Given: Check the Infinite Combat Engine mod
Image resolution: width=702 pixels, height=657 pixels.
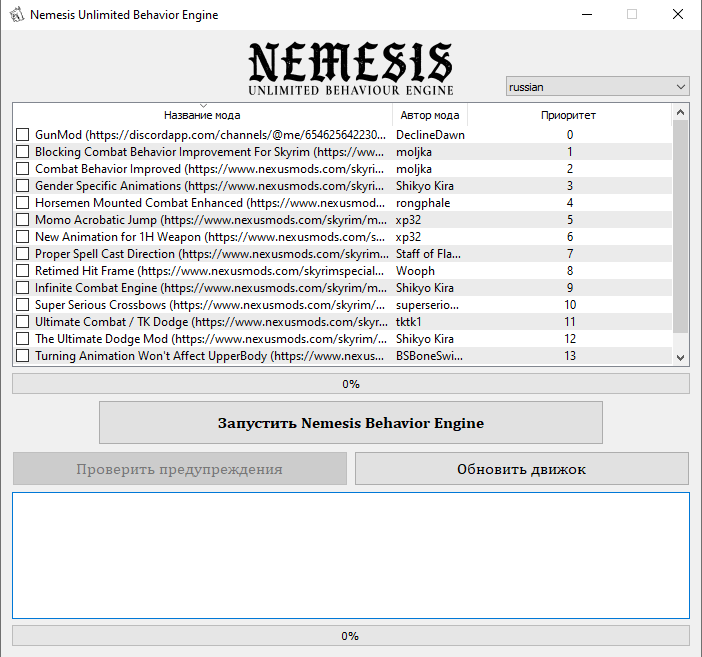Looking at the screenshot, I should click(x=23, y=288).
